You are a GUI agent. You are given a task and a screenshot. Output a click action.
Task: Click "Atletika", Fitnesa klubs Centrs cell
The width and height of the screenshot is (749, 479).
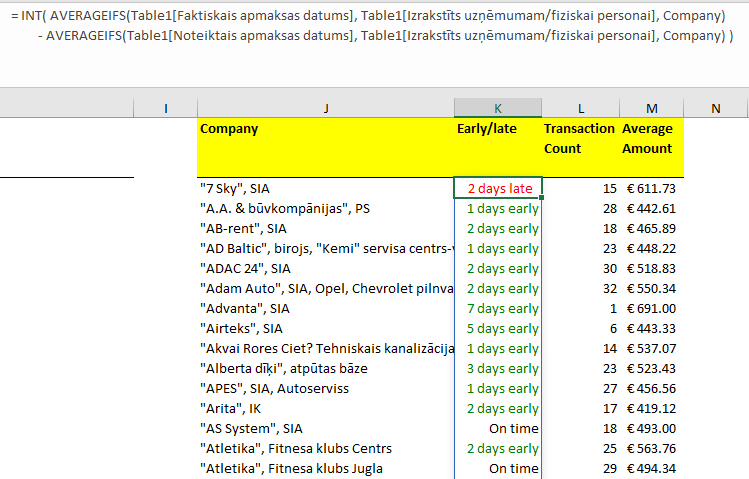point(326,449)
